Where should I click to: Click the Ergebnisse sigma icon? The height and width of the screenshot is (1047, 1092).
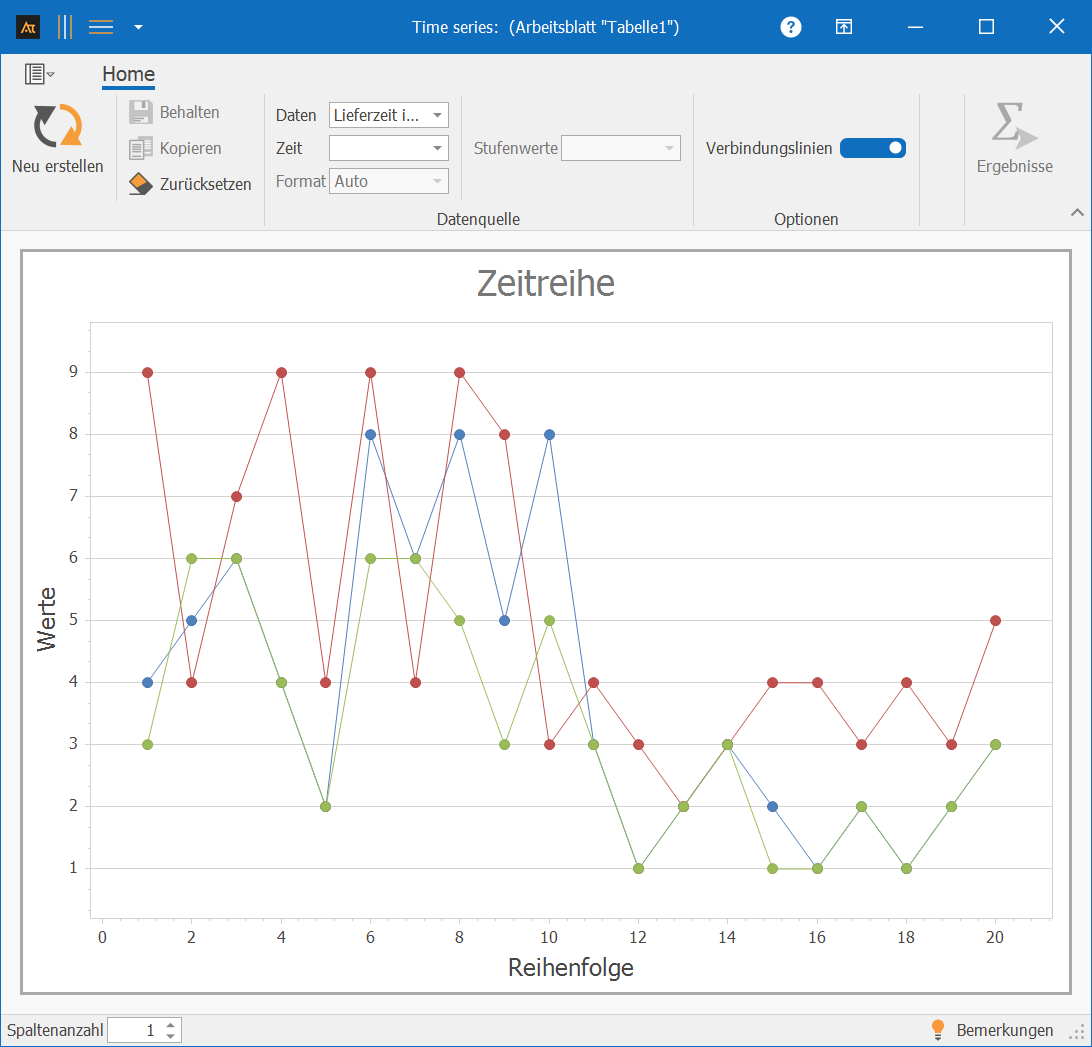click(x=1013, y=126)
